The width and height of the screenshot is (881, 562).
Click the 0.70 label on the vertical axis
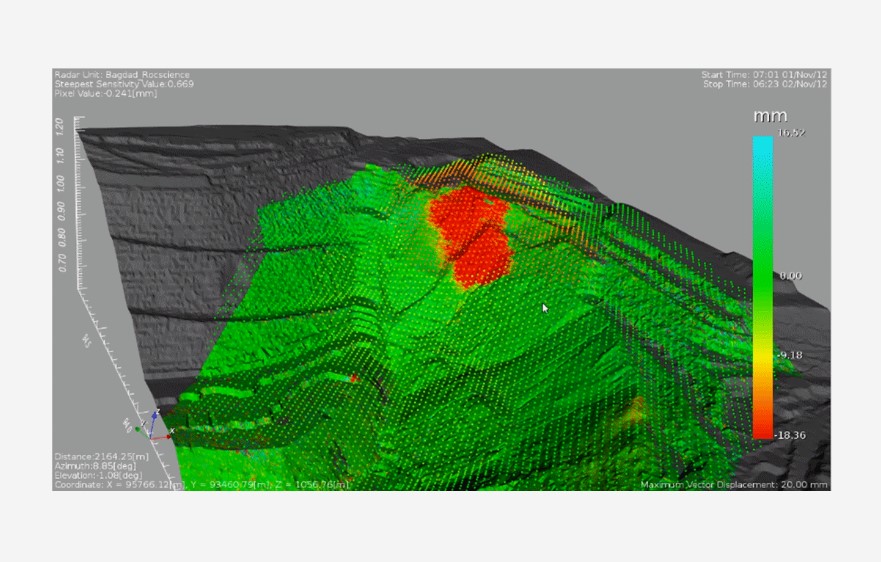point(62,262)
